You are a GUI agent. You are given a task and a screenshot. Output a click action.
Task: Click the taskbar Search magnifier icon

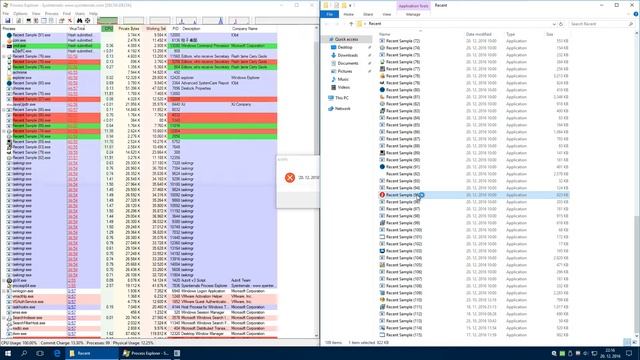[x=24, y=353]
